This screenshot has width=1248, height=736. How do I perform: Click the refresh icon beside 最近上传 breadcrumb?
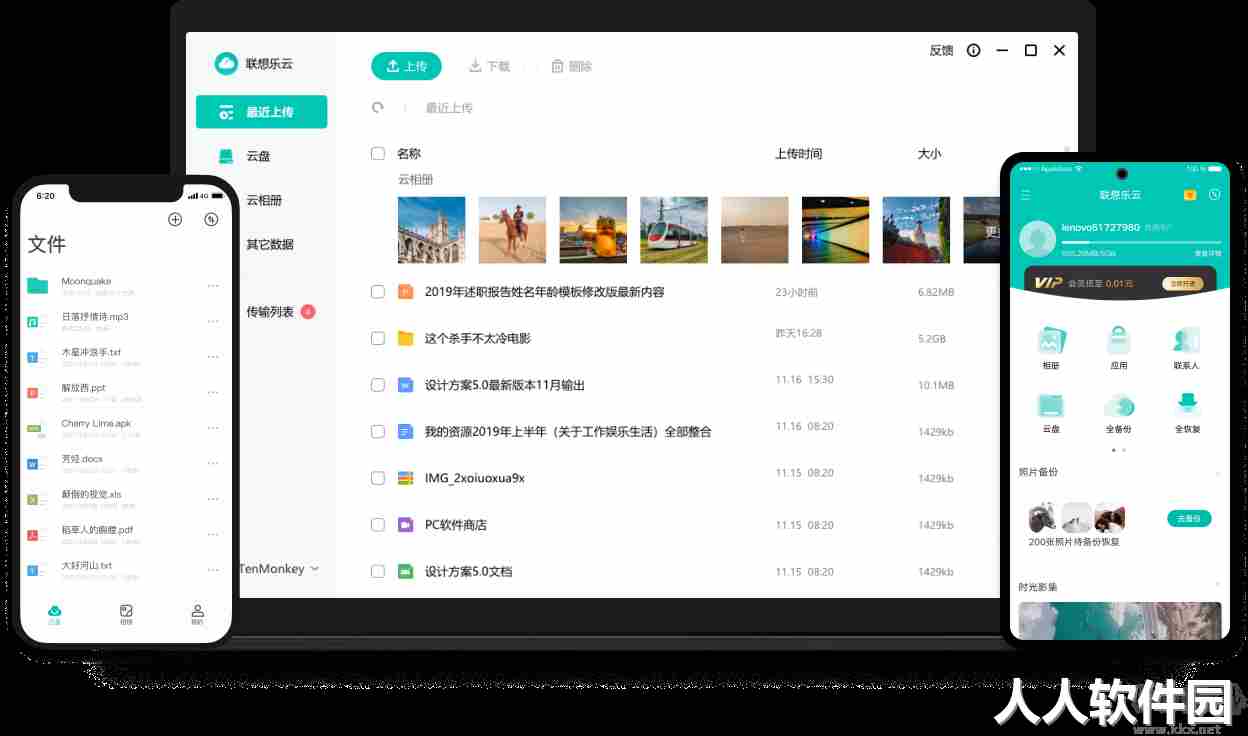pos(377,107)
